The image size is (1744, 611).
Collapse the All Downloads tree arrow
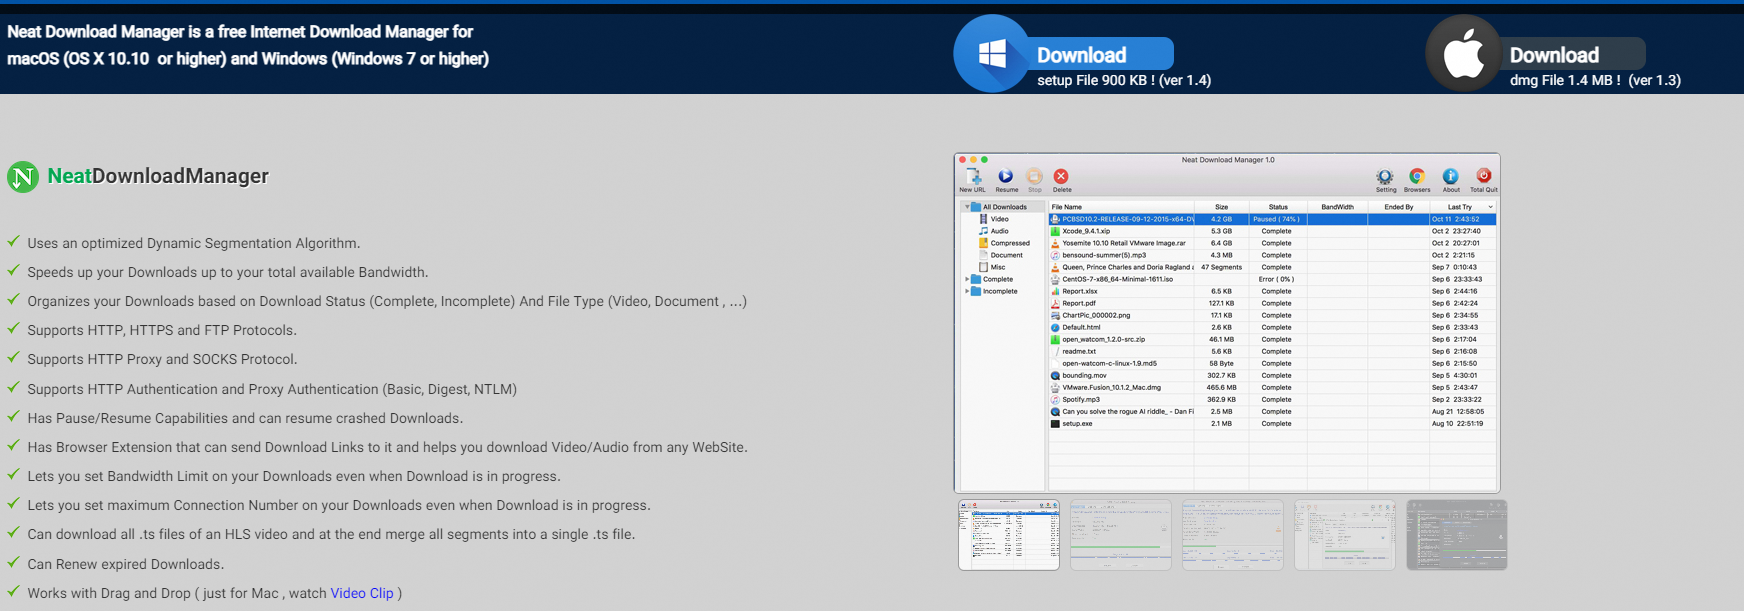click(967, 207)
